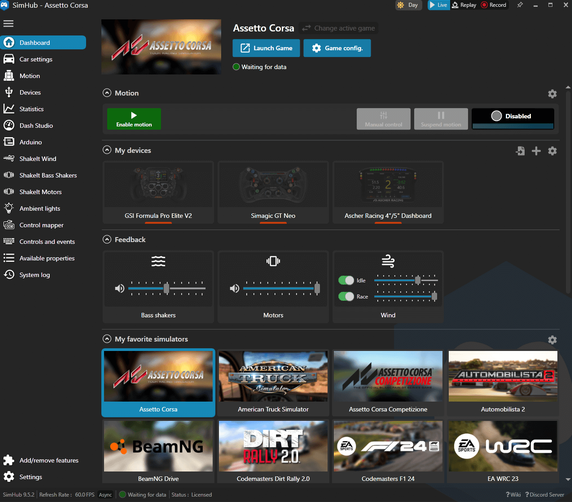Click the Control mapper icon
Screen dimensions: 572x502
(x=9, y=225)
